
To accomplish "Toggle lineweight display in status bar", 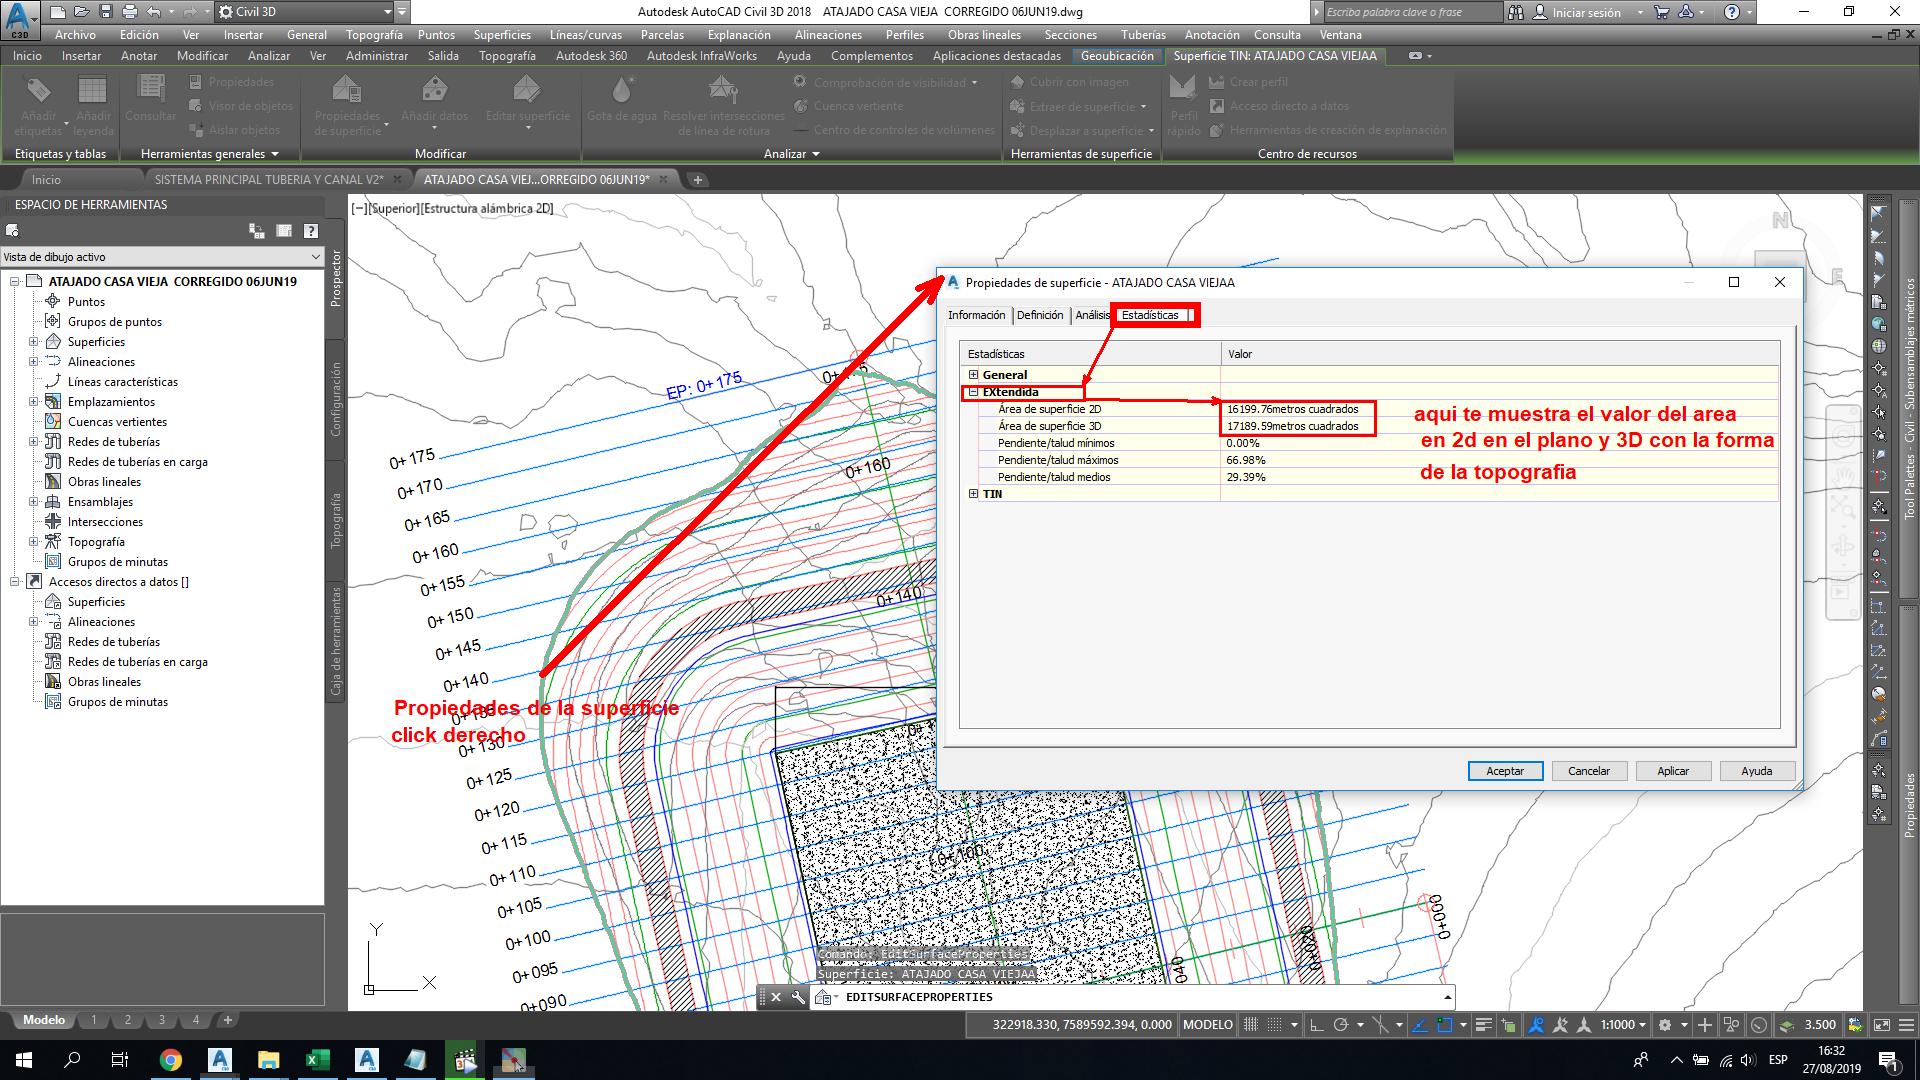I will (x=1484, y=1025).
